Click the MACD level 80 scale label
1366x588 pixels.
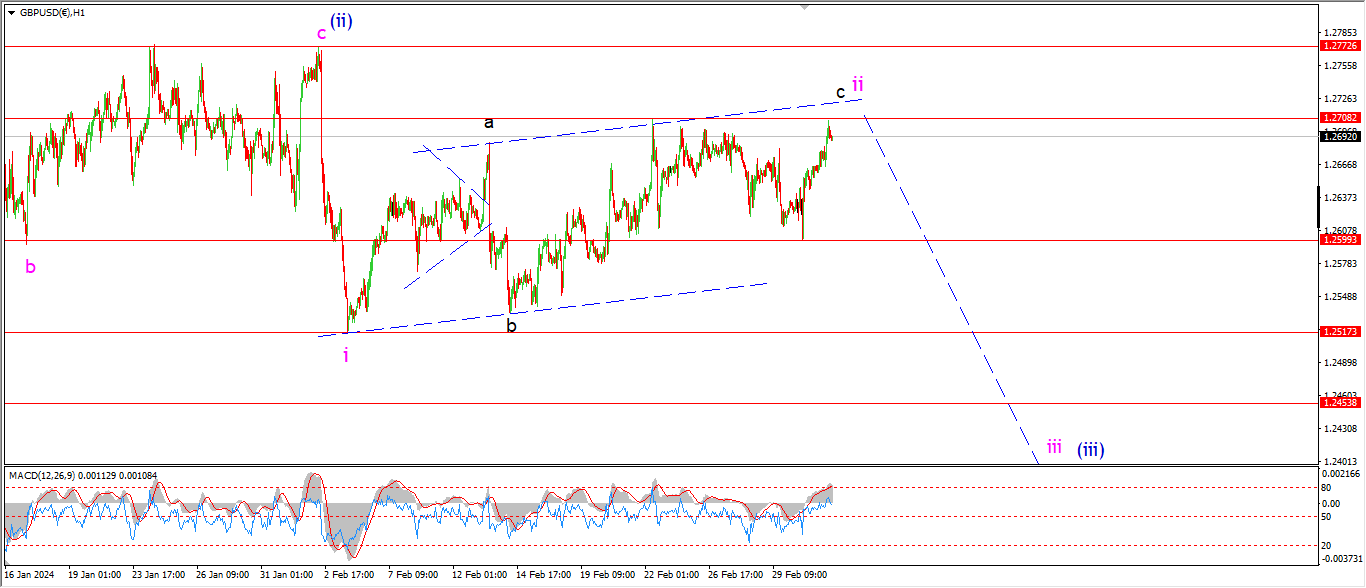(x=1326, y=488)
